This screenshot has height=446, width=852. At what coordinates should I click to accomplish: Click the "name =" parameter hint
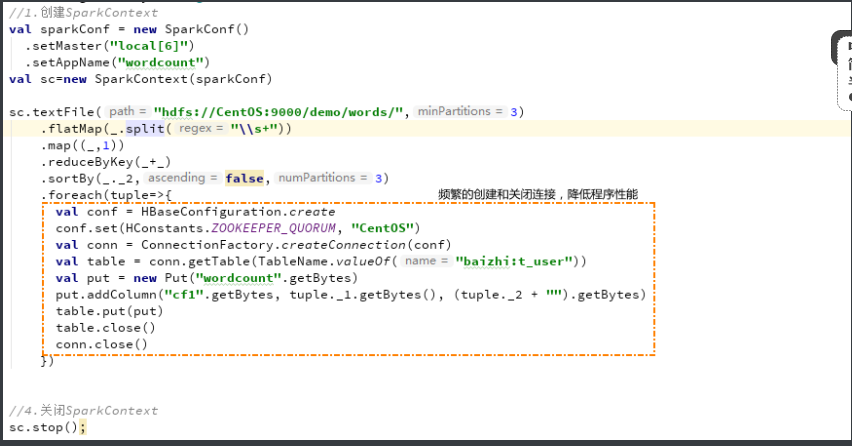[426, 261]
